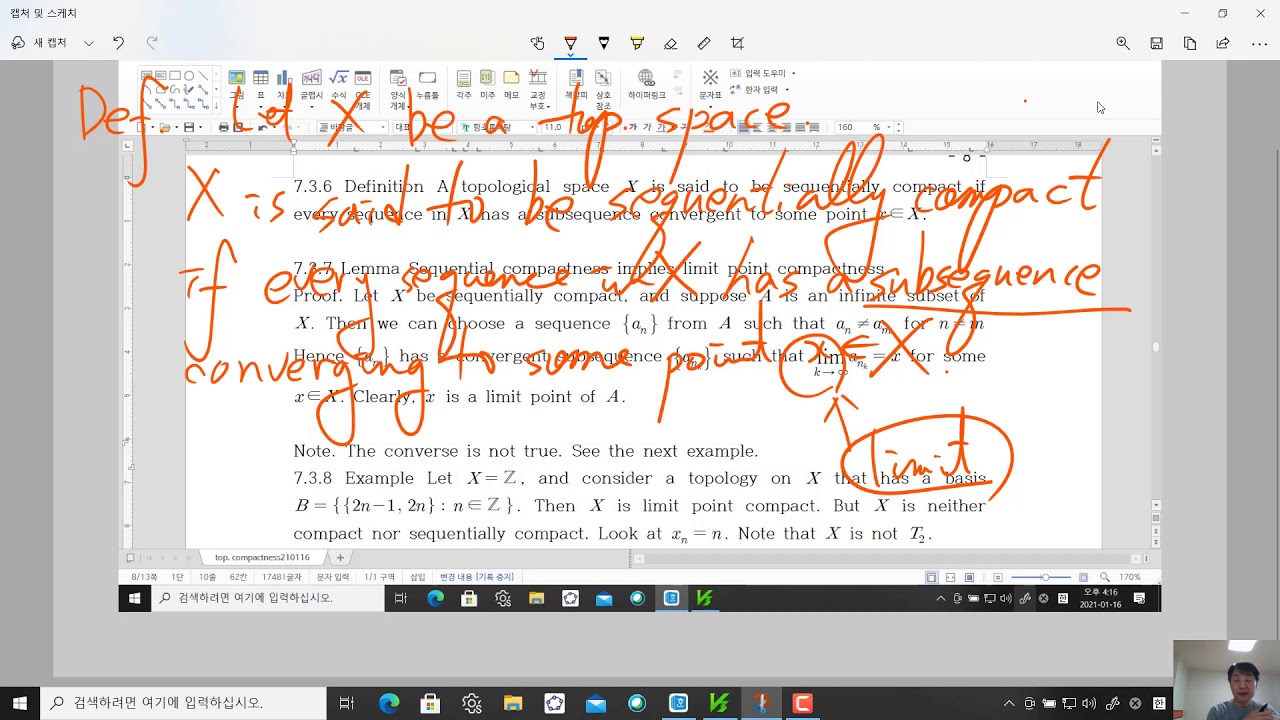
Task: Click the zoom magnifier icon
Action: pos(1123,43)
